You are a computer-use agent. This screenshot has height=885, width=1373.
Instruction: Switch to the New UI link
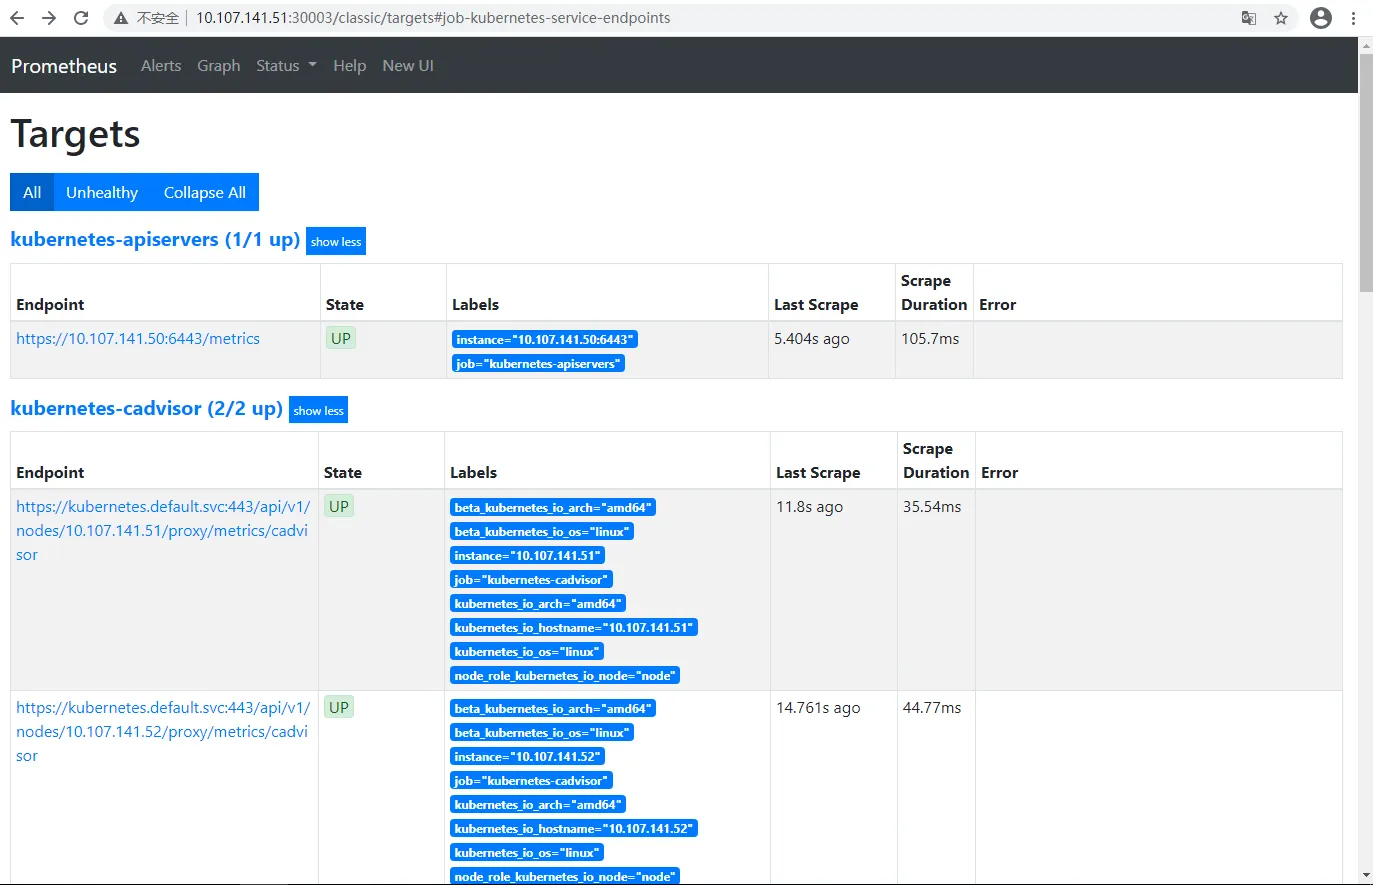coord(408,66)
